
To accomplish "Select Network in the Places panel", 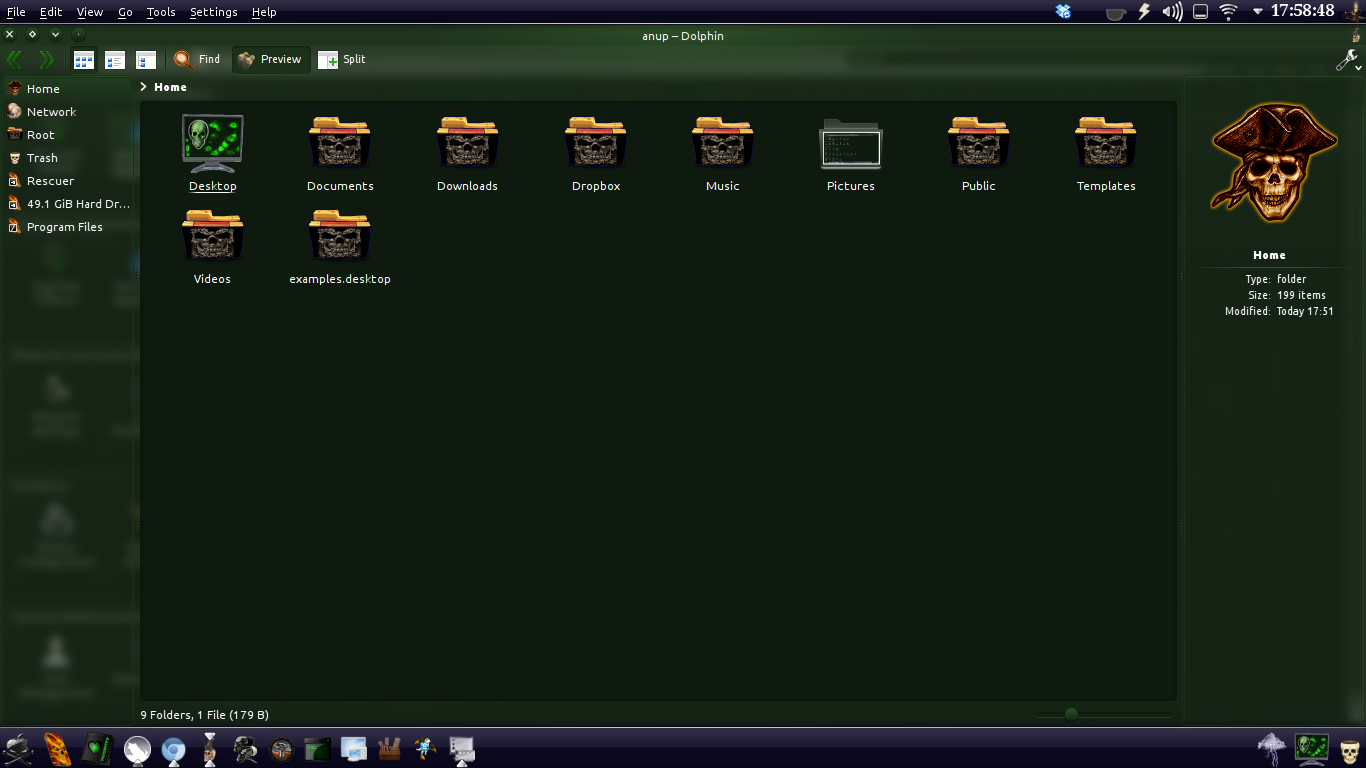I will pyautogui.click(x=68, y=112).
